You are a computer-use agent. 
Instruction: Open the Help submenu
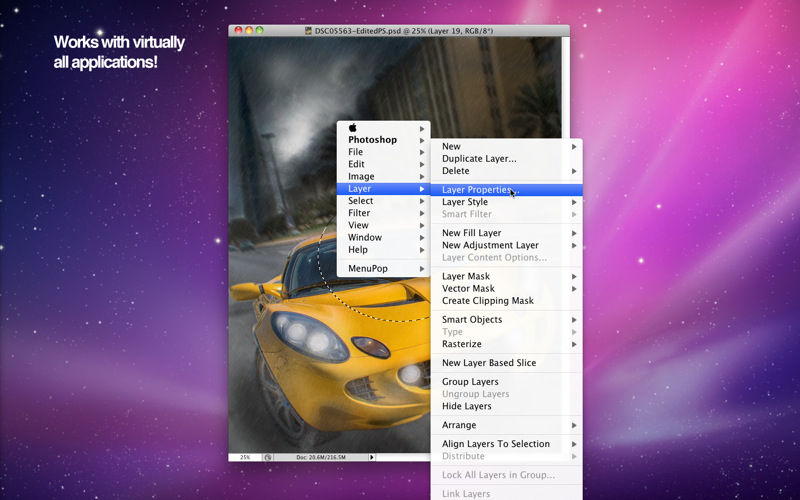click(383, 250)
